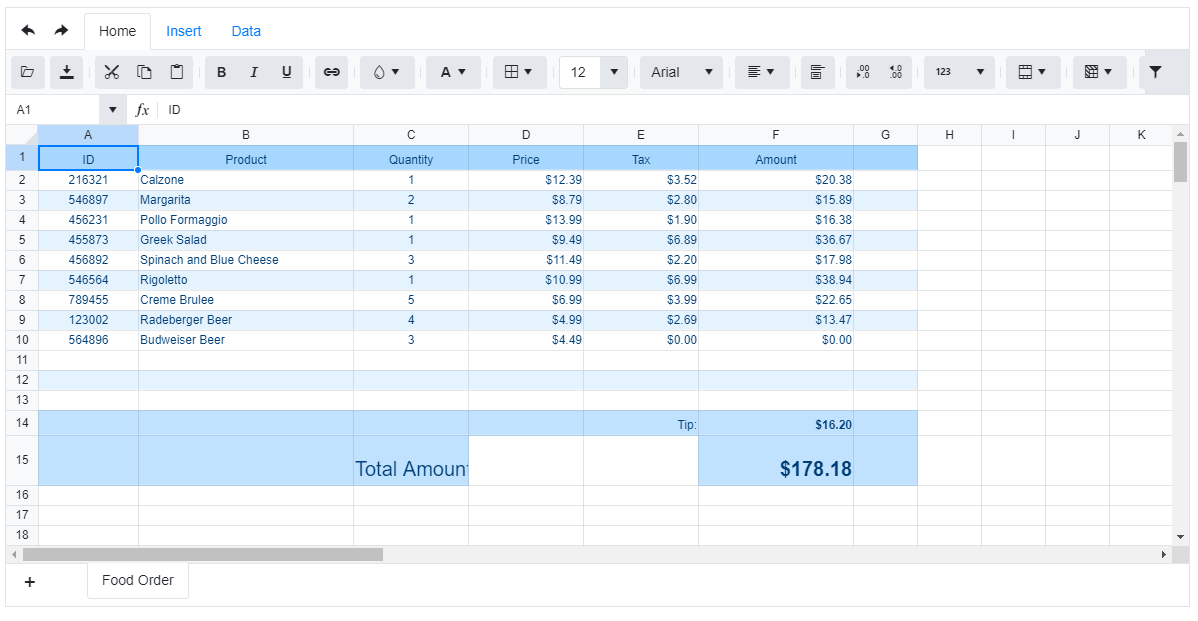The height and width of the screenshot is (621, 1198).
Task: Open the font color A dropdown
Action: coord(453,72)
